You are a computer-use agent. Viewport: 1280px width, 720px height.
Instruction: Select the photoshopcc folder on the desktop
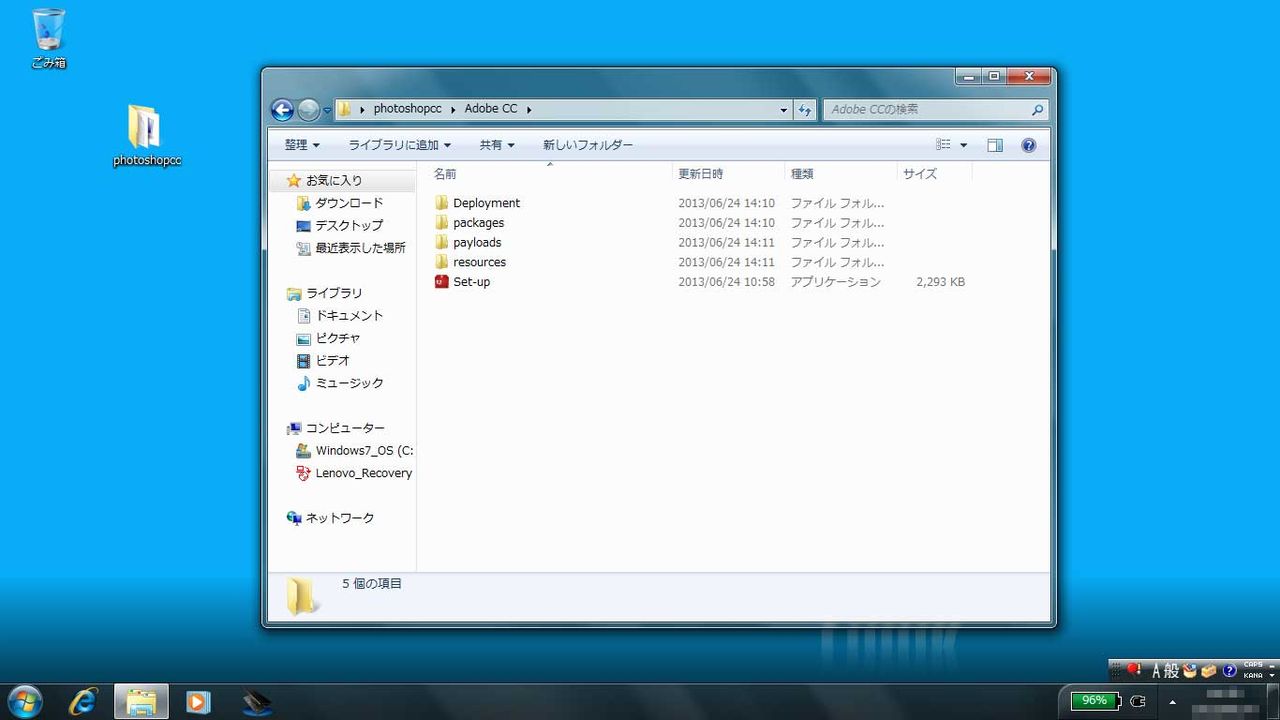pos(146,136)
